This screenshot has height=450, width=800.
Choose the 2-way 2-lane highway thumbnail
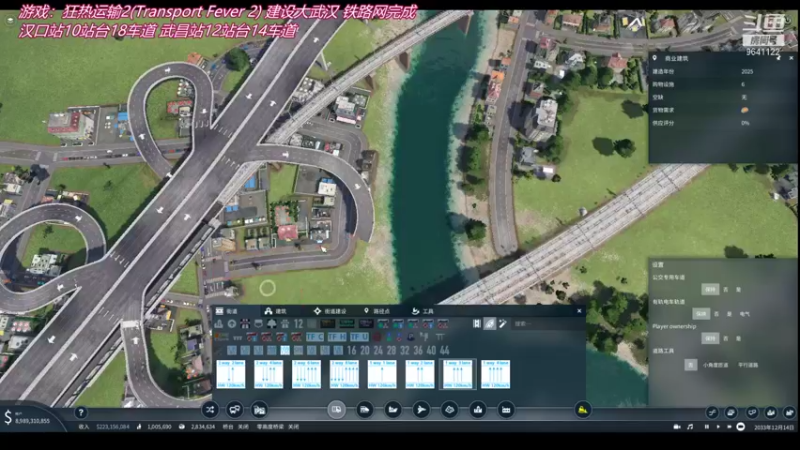(231, 374)
